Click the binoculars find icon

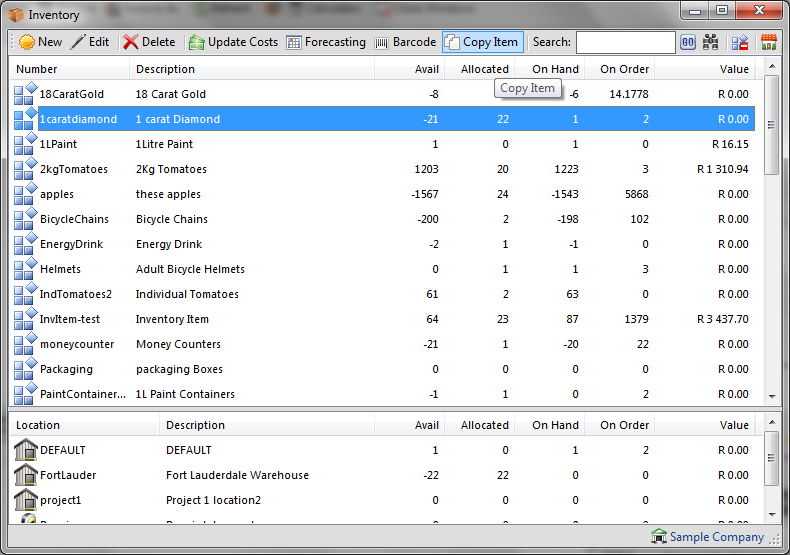tap(711, 42)
